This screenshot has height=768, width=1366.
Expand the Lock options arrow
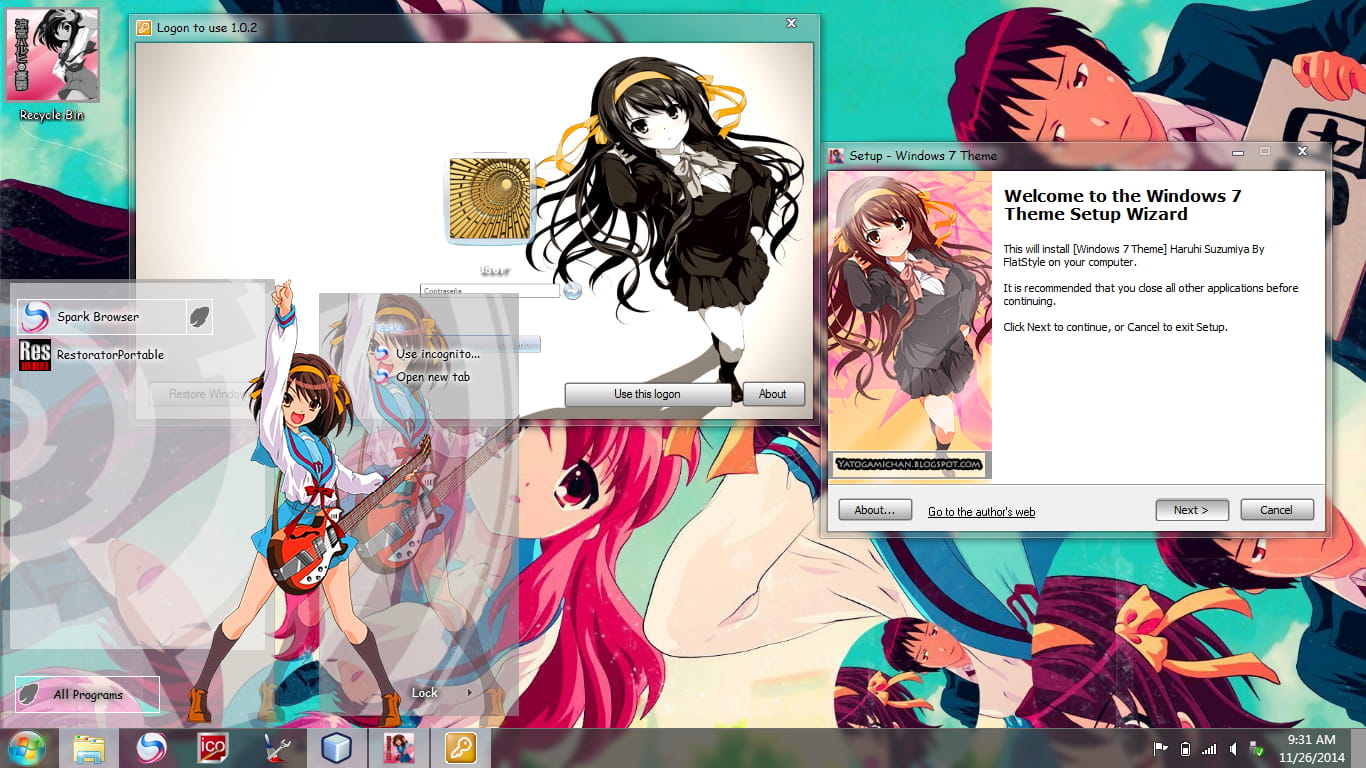pos(470,693)
